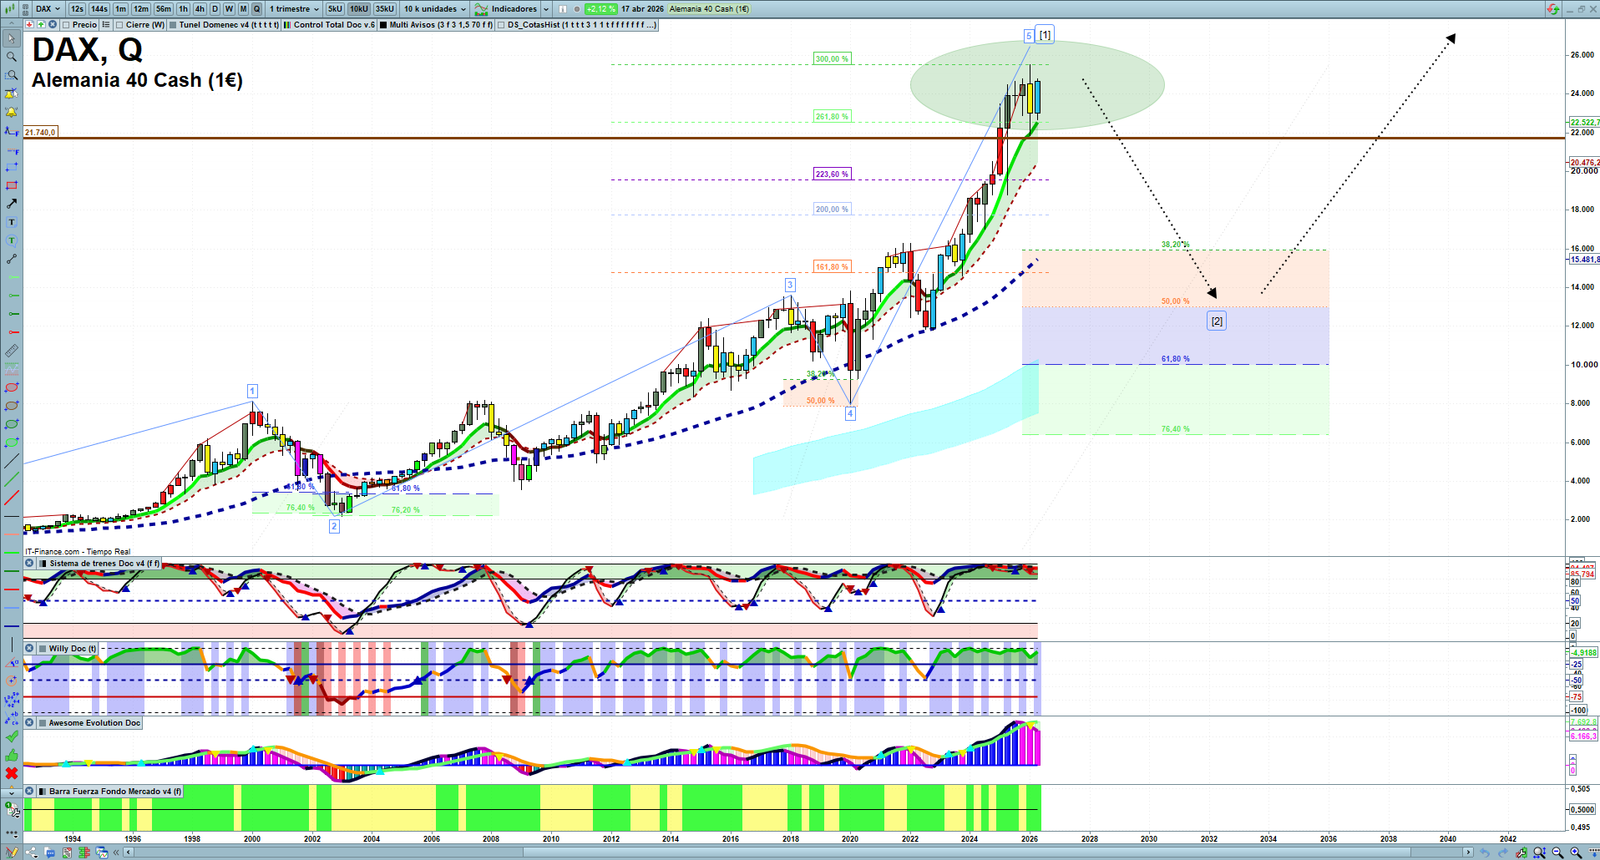Select the speech bubble comment tool
Image resolution: width=1600 pixels, height=860 pixels.
[x=11, y=240]
